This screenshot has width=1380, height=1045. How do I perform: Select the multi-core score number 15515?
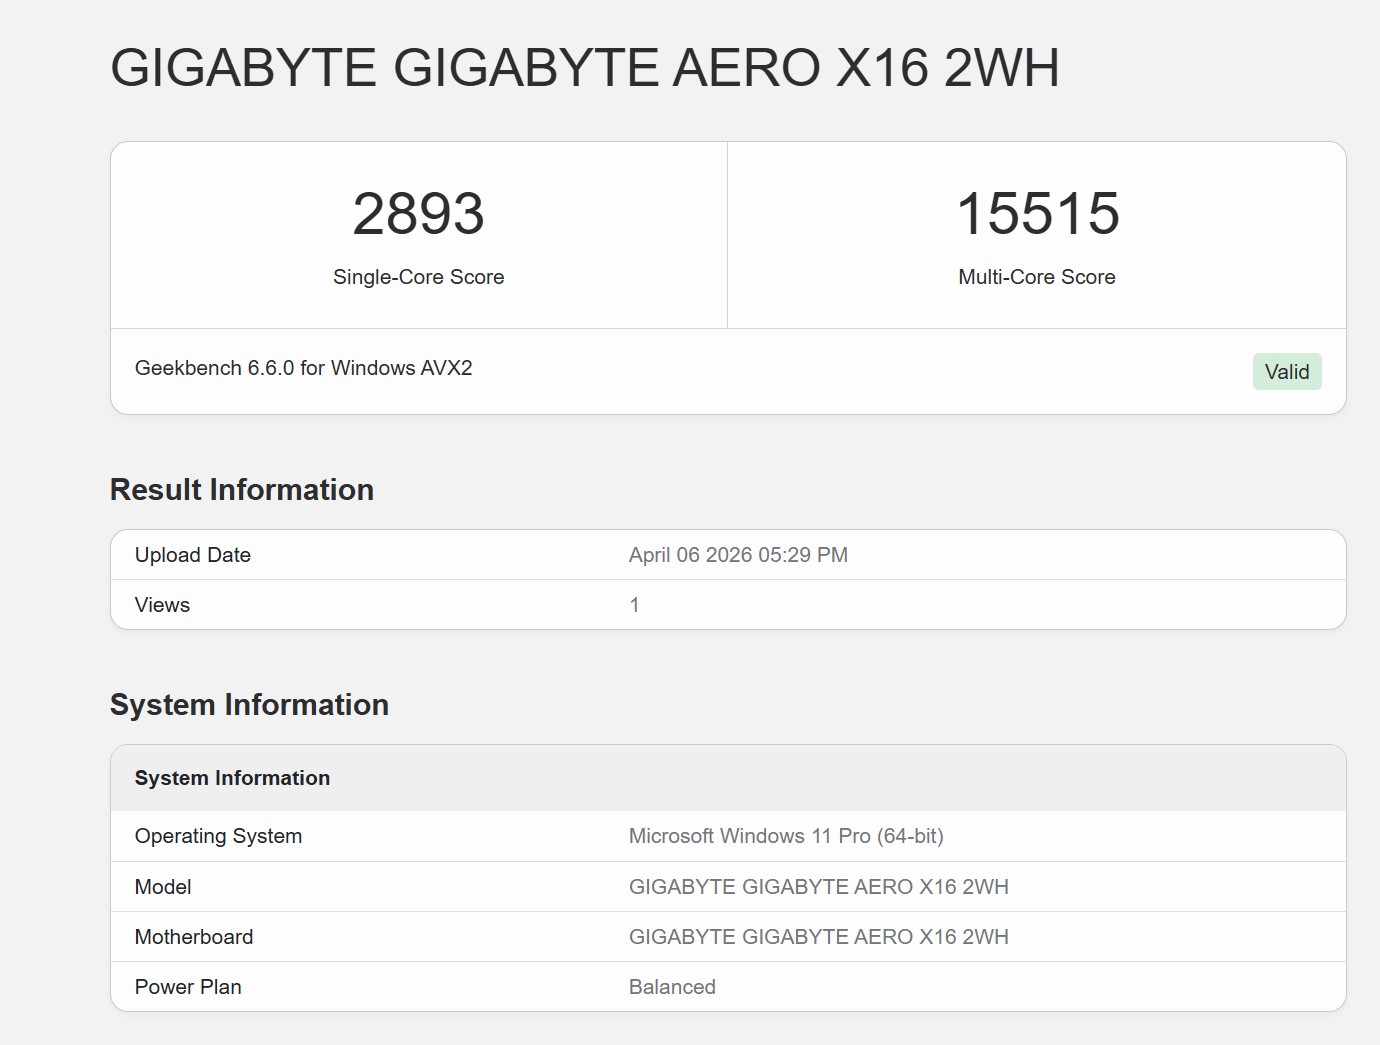[x=1037, y=214]
